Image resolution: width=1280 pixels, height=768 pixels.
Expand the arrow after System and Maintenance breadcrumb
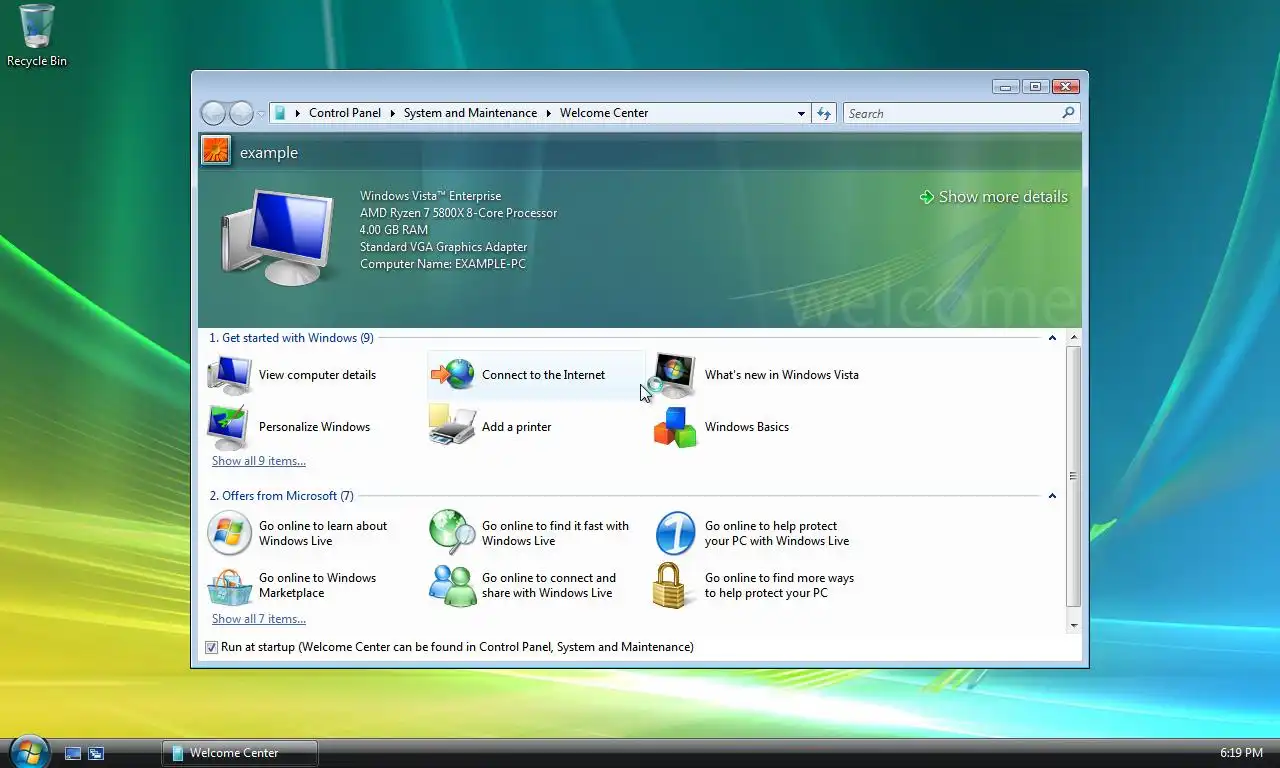(x=548, y=113)
